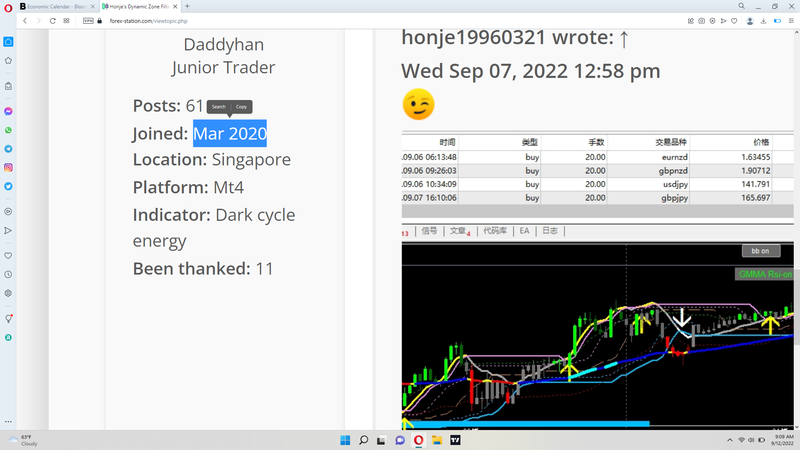
Task: Select the 日志 tab in terminal image
Action: click(549, 231)
